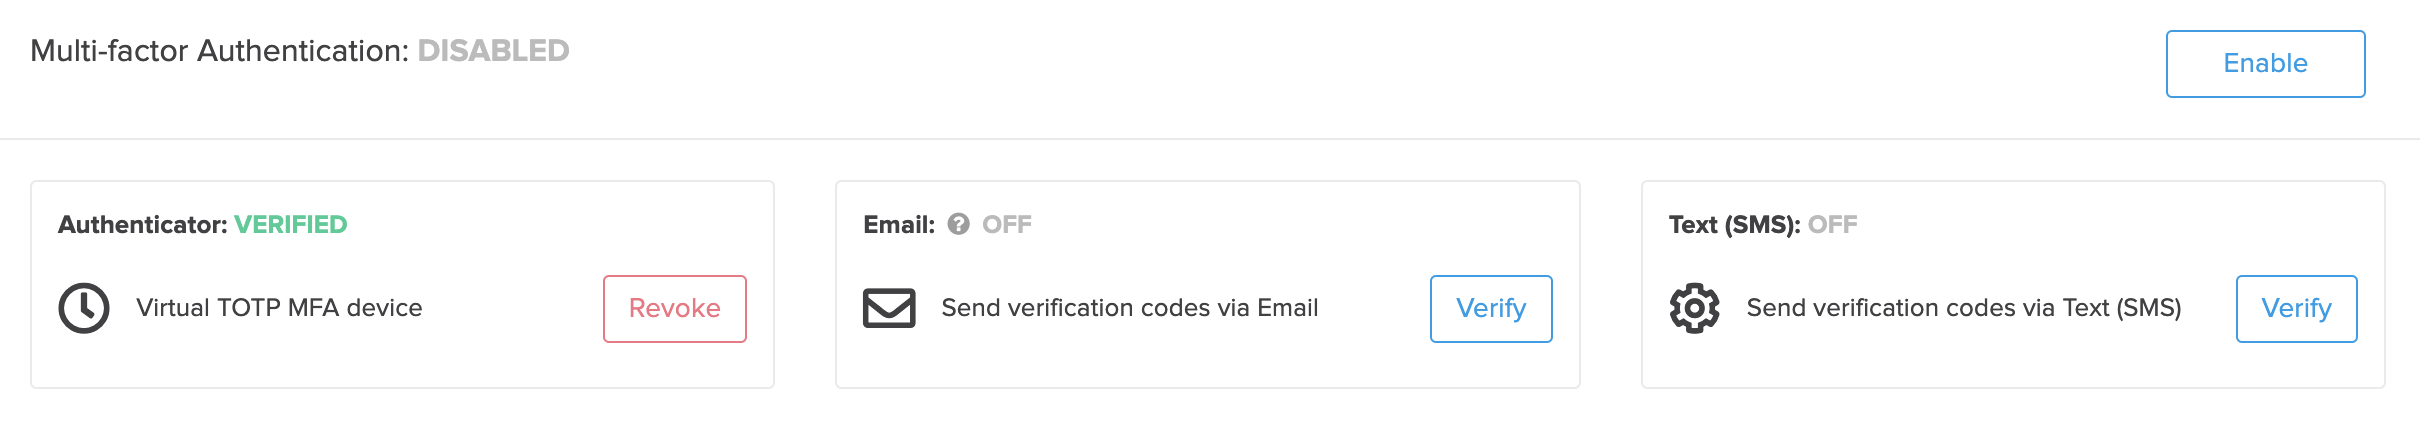The image size is (2420, 430).
Task: Select the Virtual TOTP MFA device text
Action: point(279,308)
